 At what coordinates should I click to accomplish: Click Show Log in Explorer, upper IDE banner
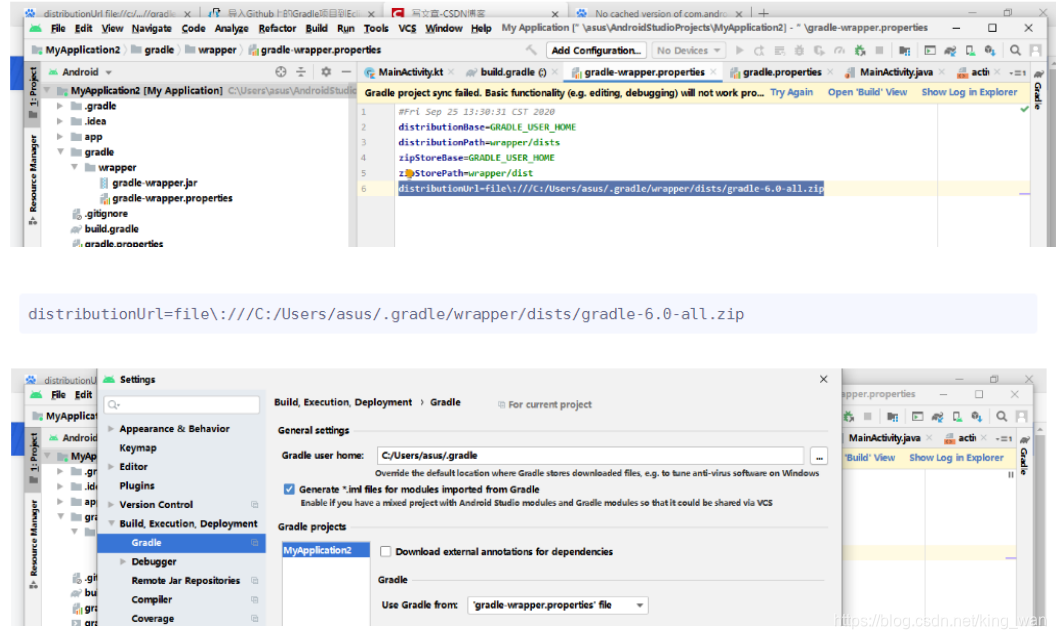pyautogui.click(x=969, y=92)
